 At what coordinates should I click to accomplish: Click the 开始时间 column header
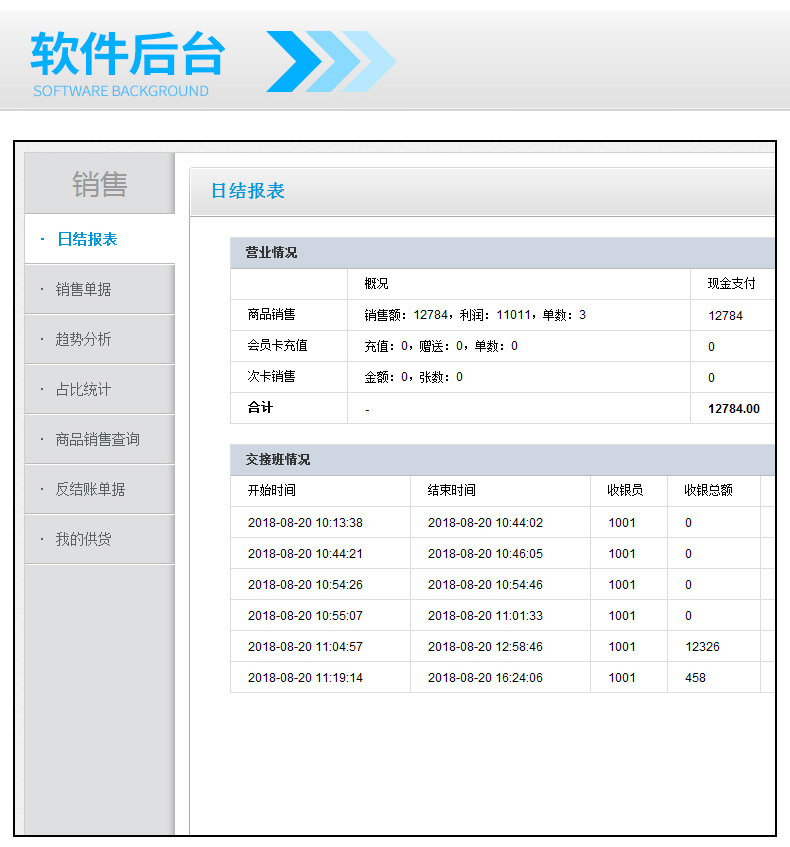point(271,490)
